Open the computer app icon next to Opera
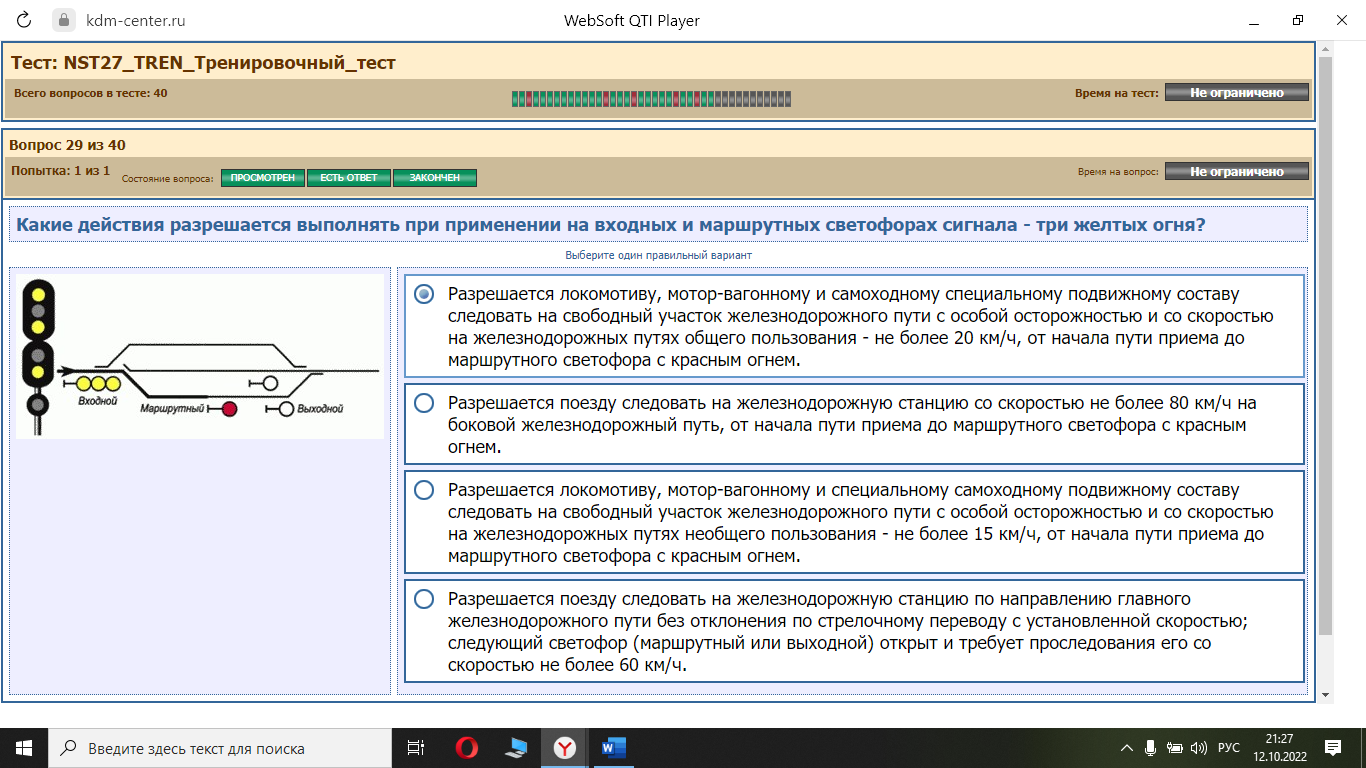 click(516, 747)
